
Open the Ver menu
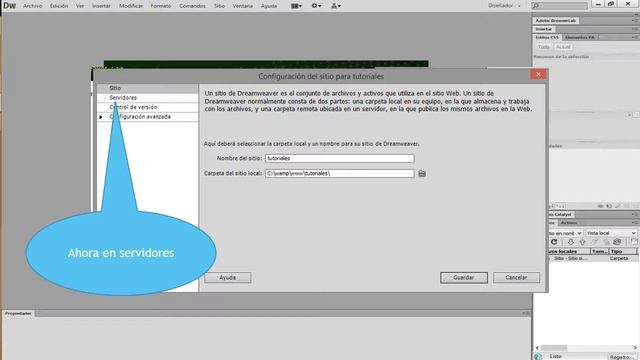(80, 6)
